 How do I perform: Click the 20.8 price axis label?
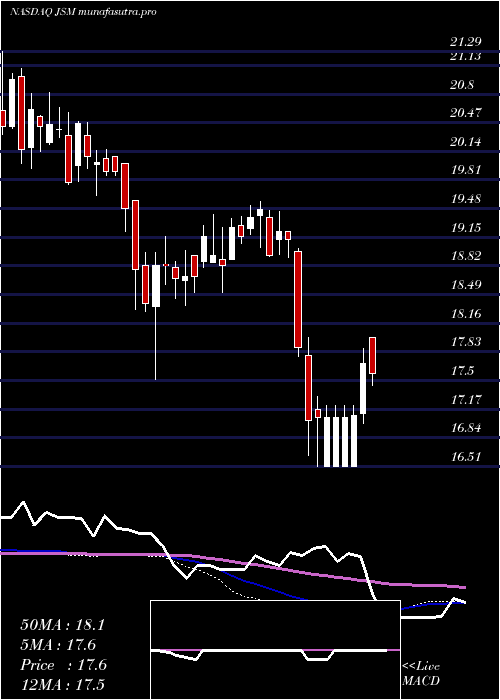coord(462,85)
